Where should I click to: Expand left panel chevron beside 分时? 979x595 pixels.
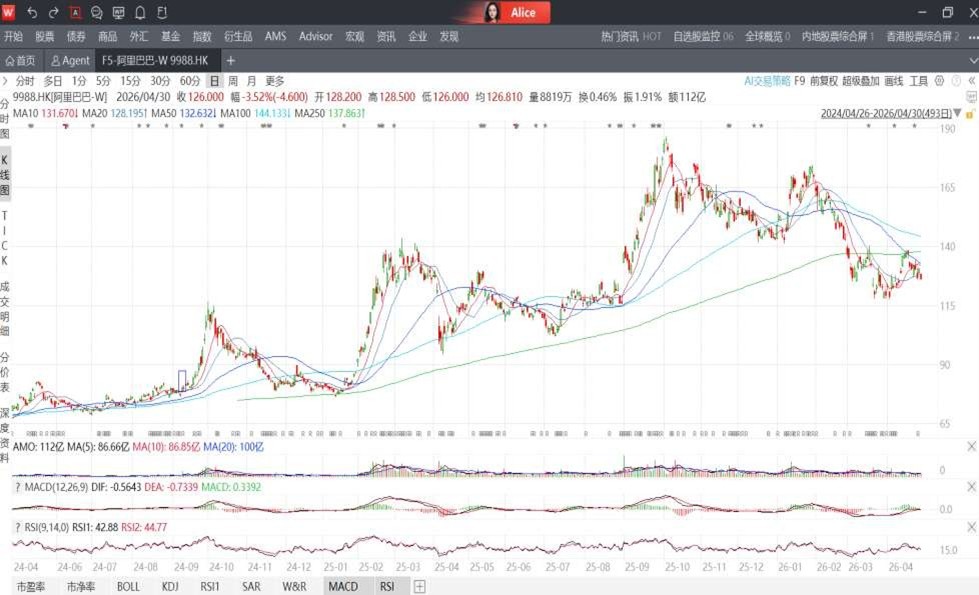click(x=5, y=81)
